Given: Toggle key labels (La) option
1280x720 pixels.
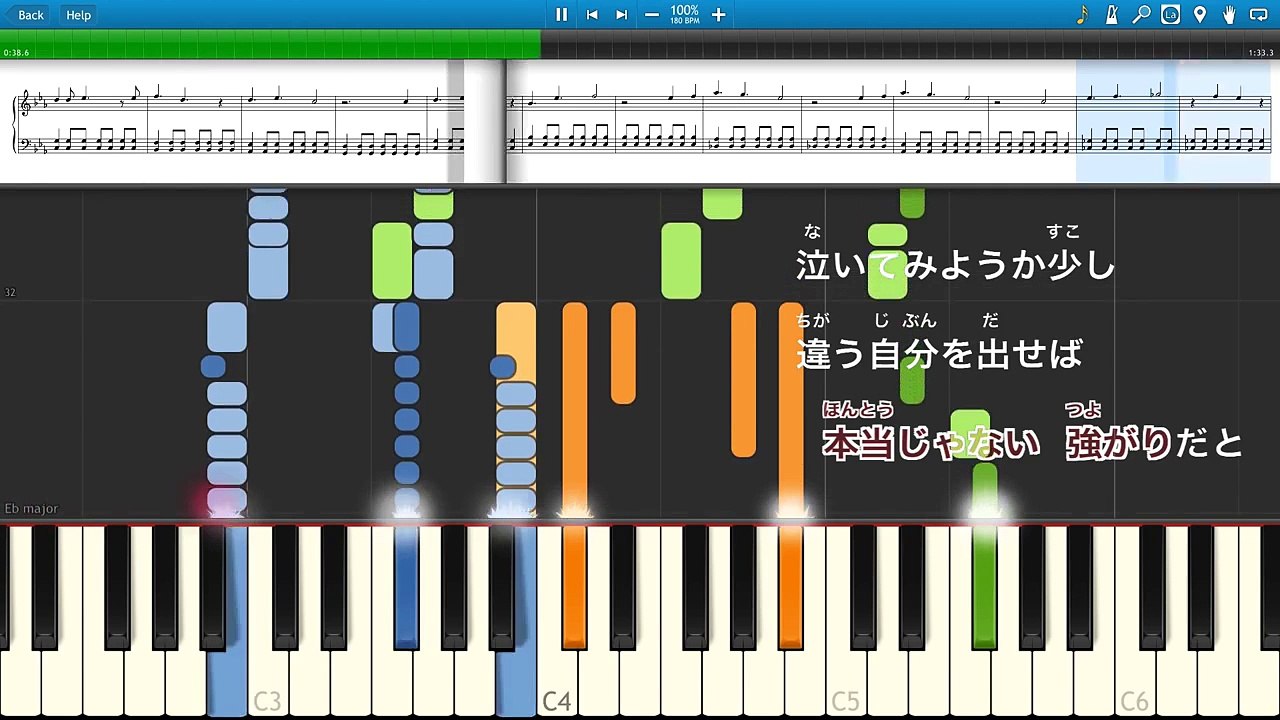Looking at the screenshot, I should point(1170,15).
